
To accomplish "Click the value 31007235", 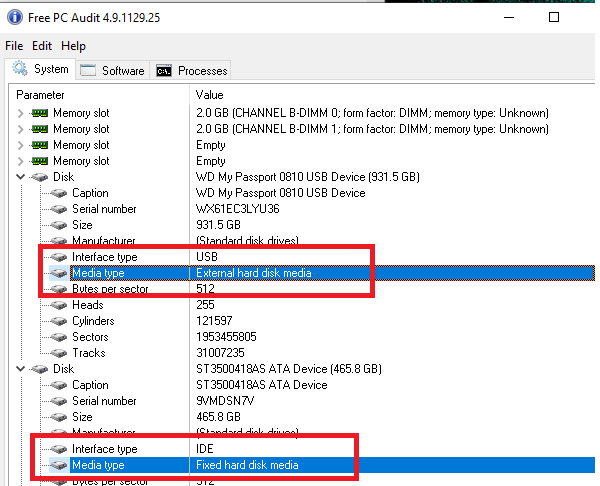I will point(220,353).
